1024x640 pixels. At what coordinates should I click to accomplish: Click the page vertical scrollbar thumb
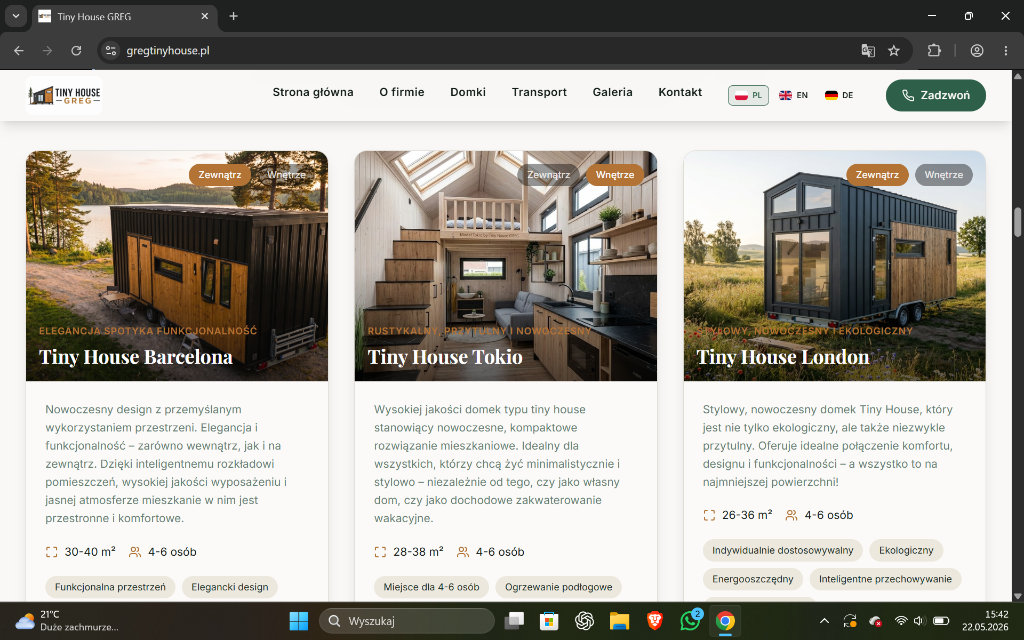[1017, 222]
